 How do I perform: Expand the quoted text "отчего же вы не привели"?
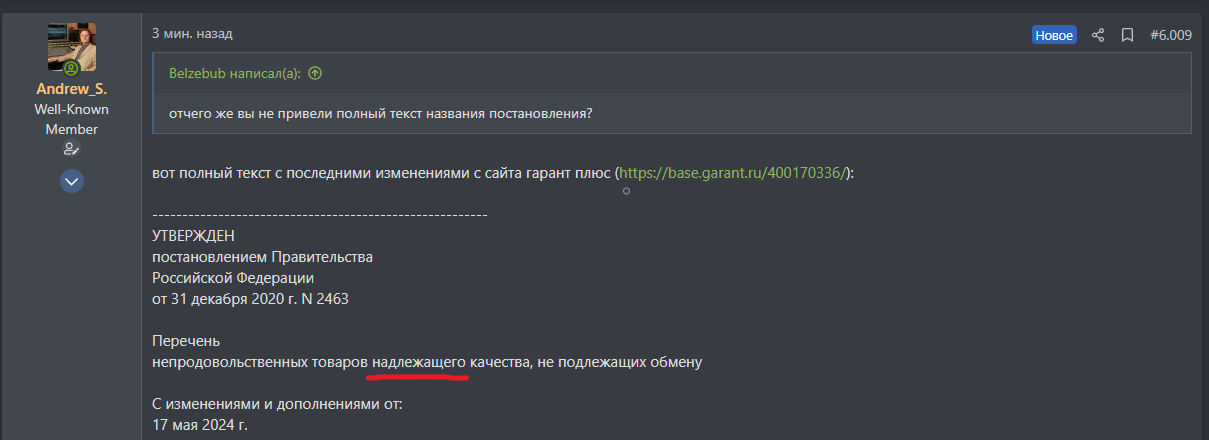coord(381,113)
